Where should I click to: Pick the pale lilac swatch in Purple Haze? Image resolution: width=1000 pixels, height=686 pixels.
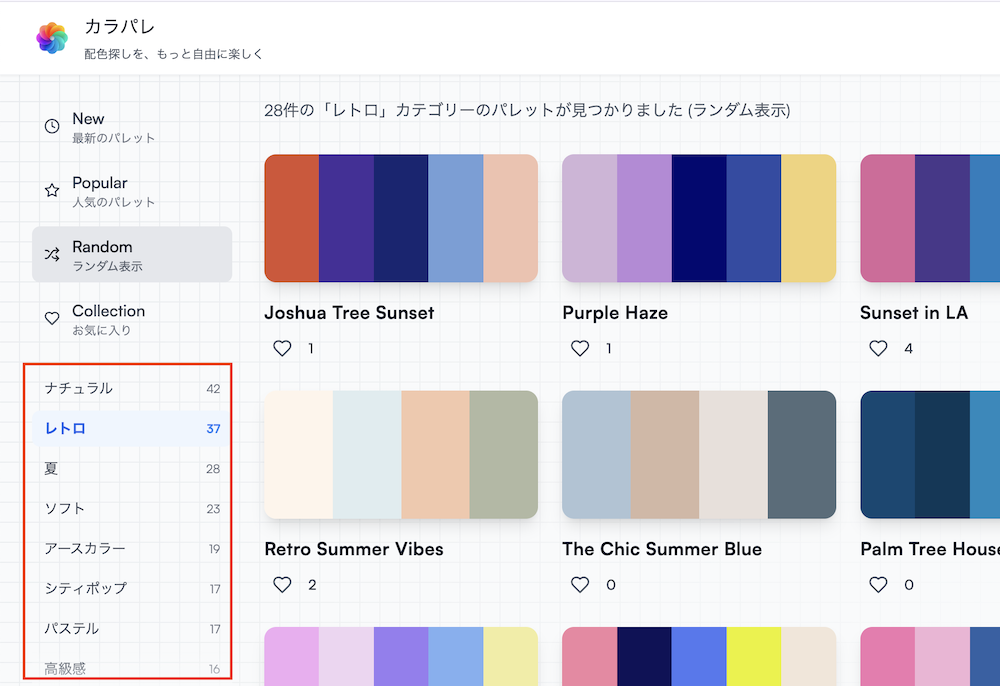click(x=590, y=218)
